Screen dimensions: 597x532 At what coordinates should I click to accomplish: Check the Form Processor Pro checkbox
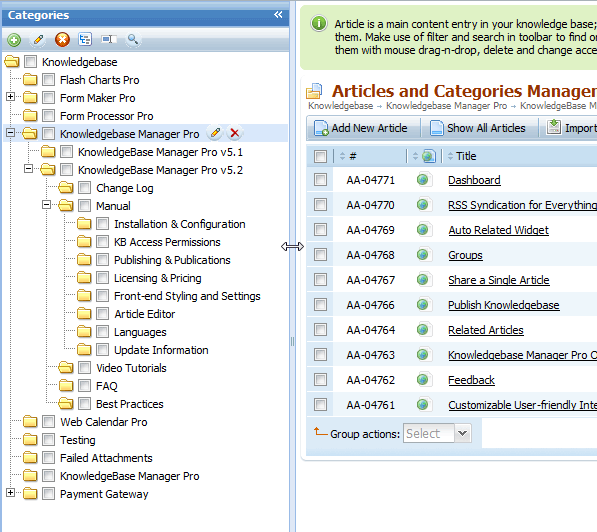tap(48, 115)
